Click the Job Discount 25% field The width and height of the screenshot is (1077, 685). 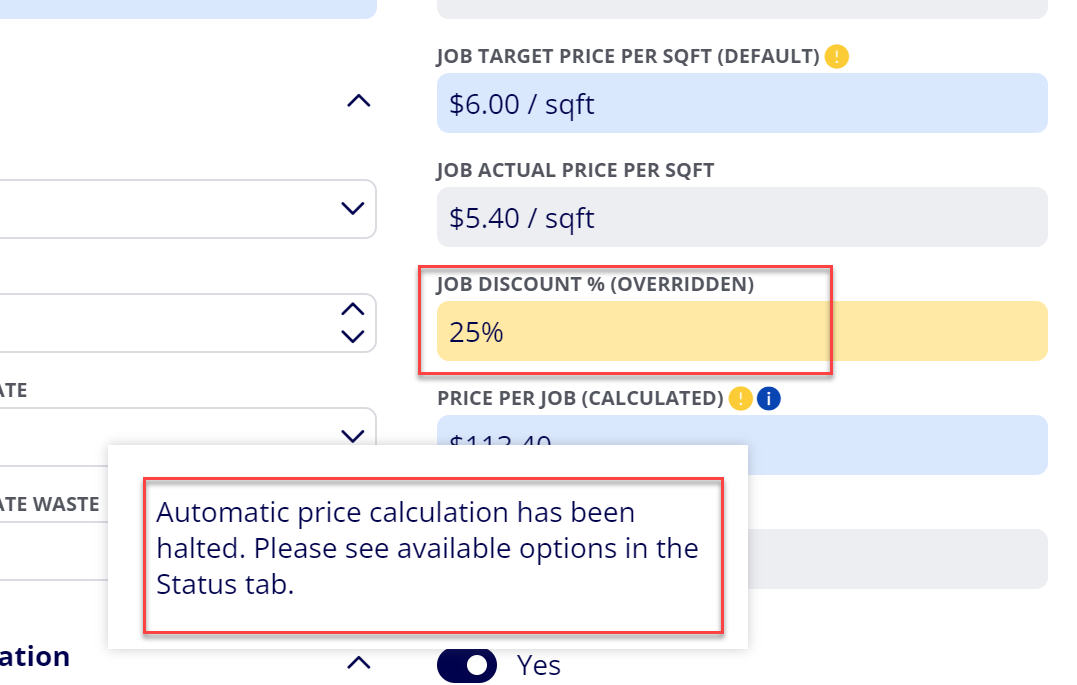[742, 331]
